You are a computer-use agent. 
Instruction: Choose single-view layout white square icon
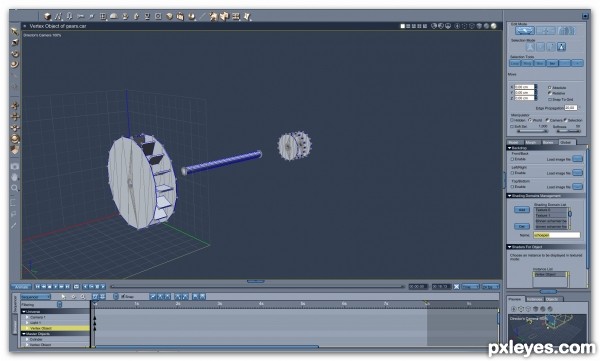403,26
